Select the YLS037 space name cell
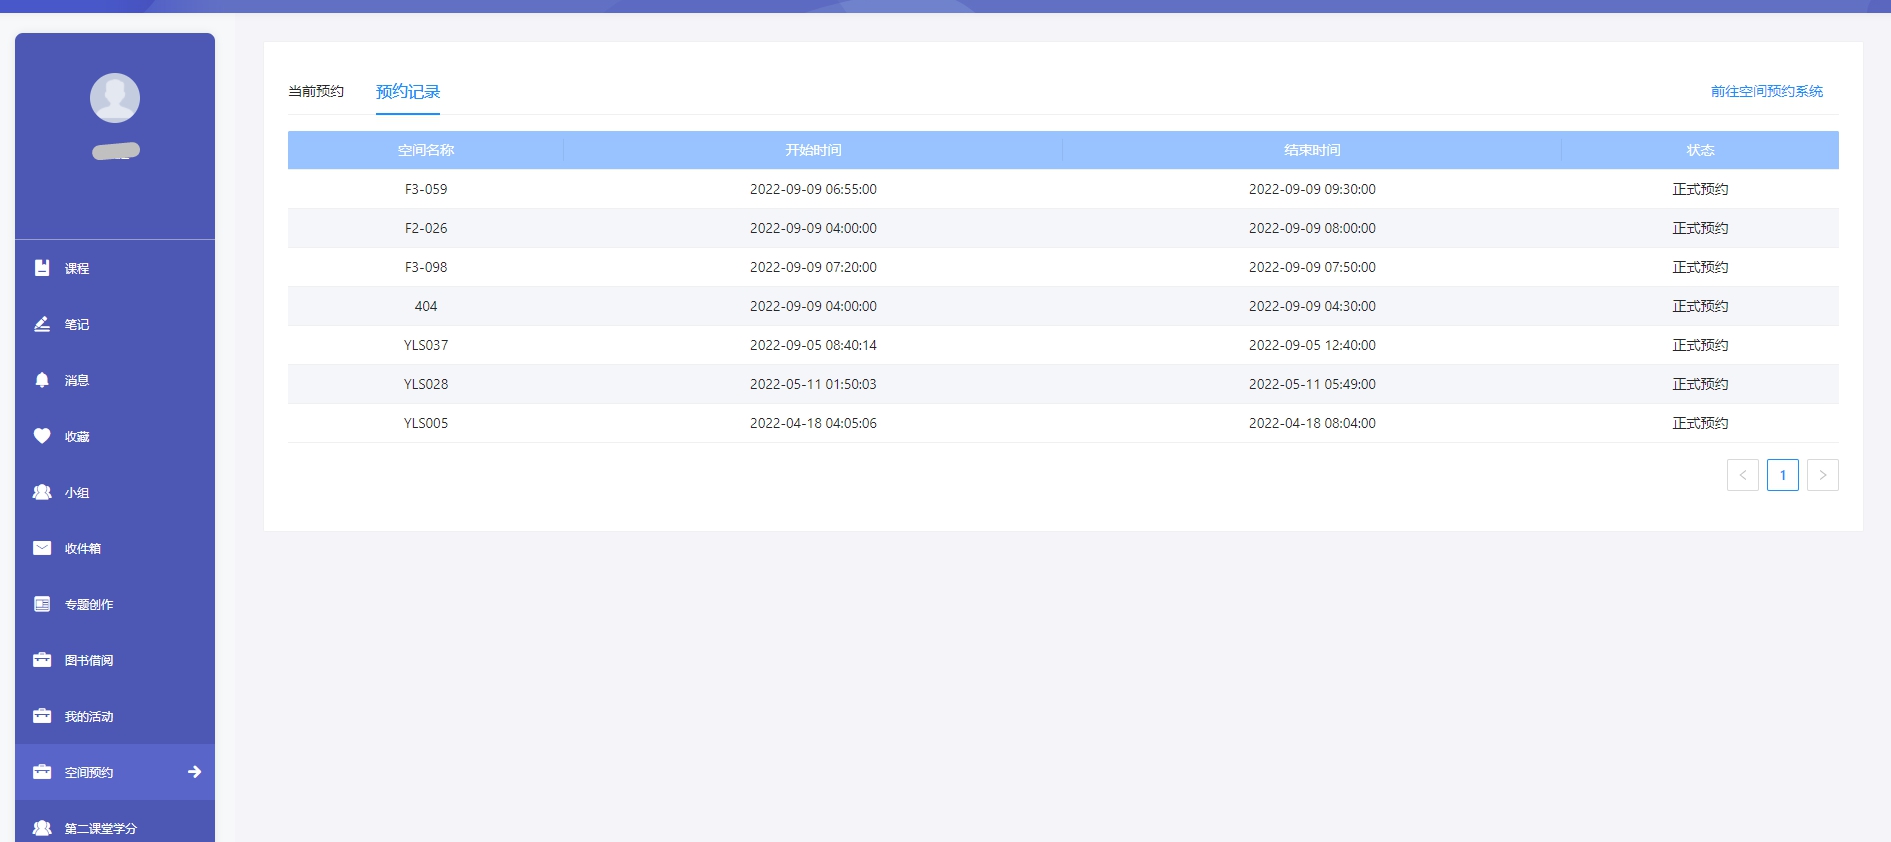The height and width of the screenshot is (842, 1891). [x=426, y=345]
